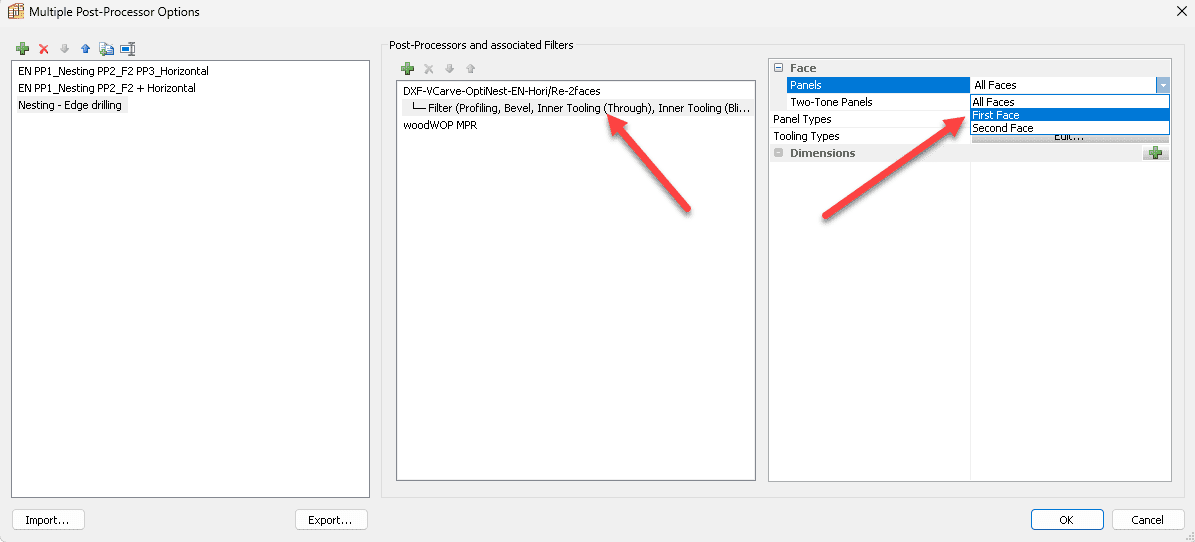Click the rename configuration icon
The width and height of the screenshot is (1195, 542).
pyautogui.click(x=127, y=48)
